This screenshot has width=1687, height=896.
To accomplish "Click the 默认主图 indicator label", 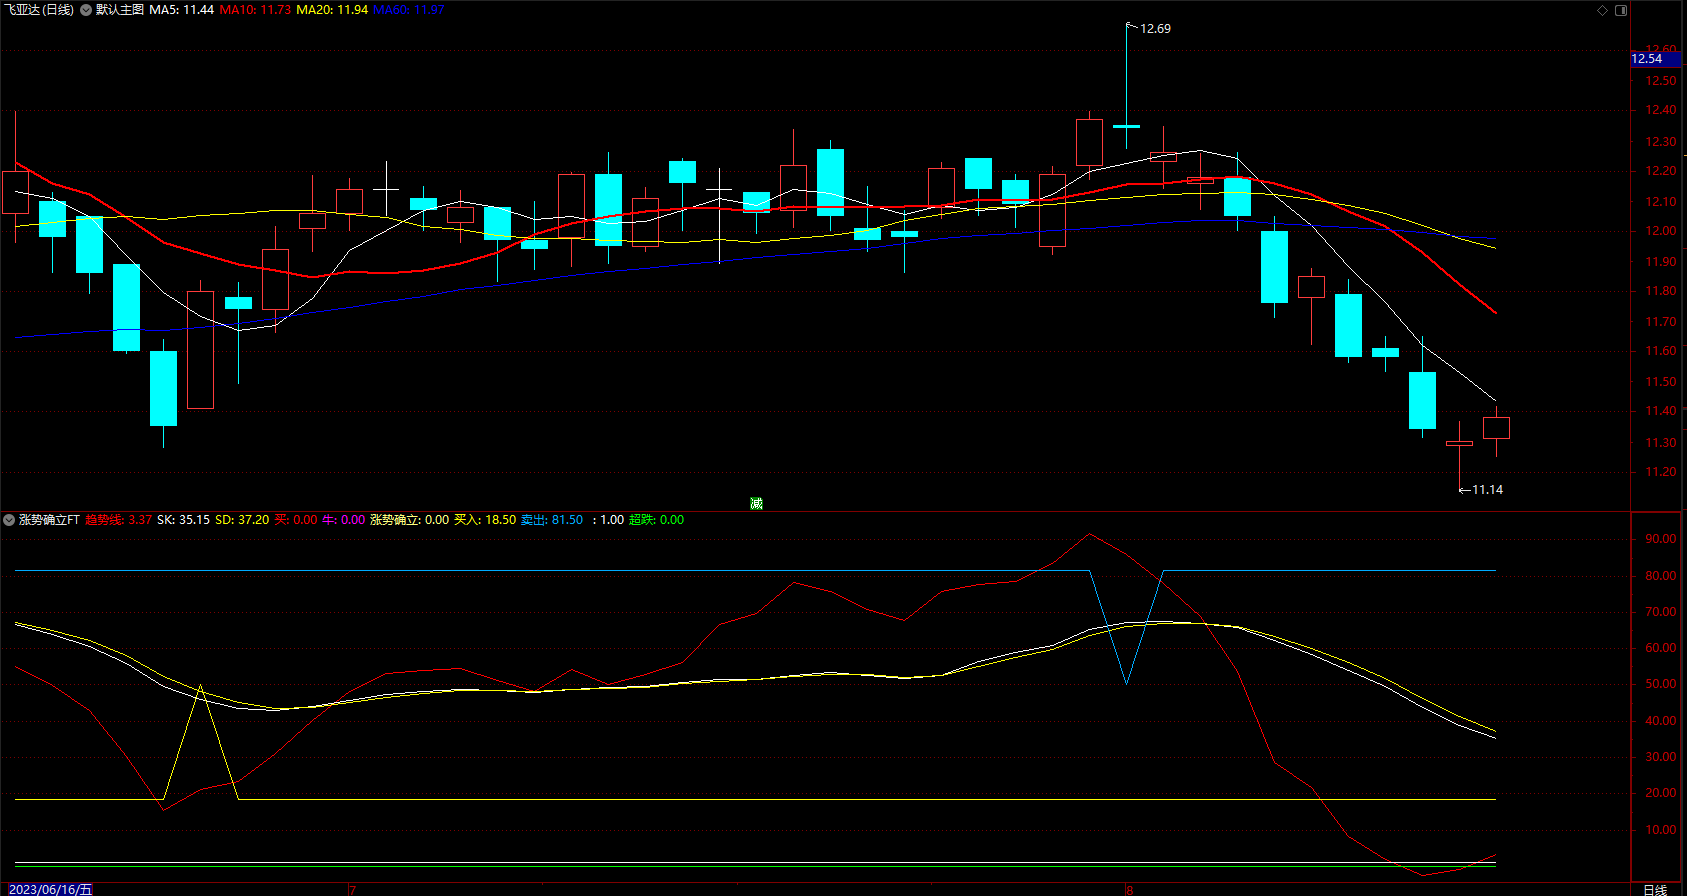I will tap(120, 10).
